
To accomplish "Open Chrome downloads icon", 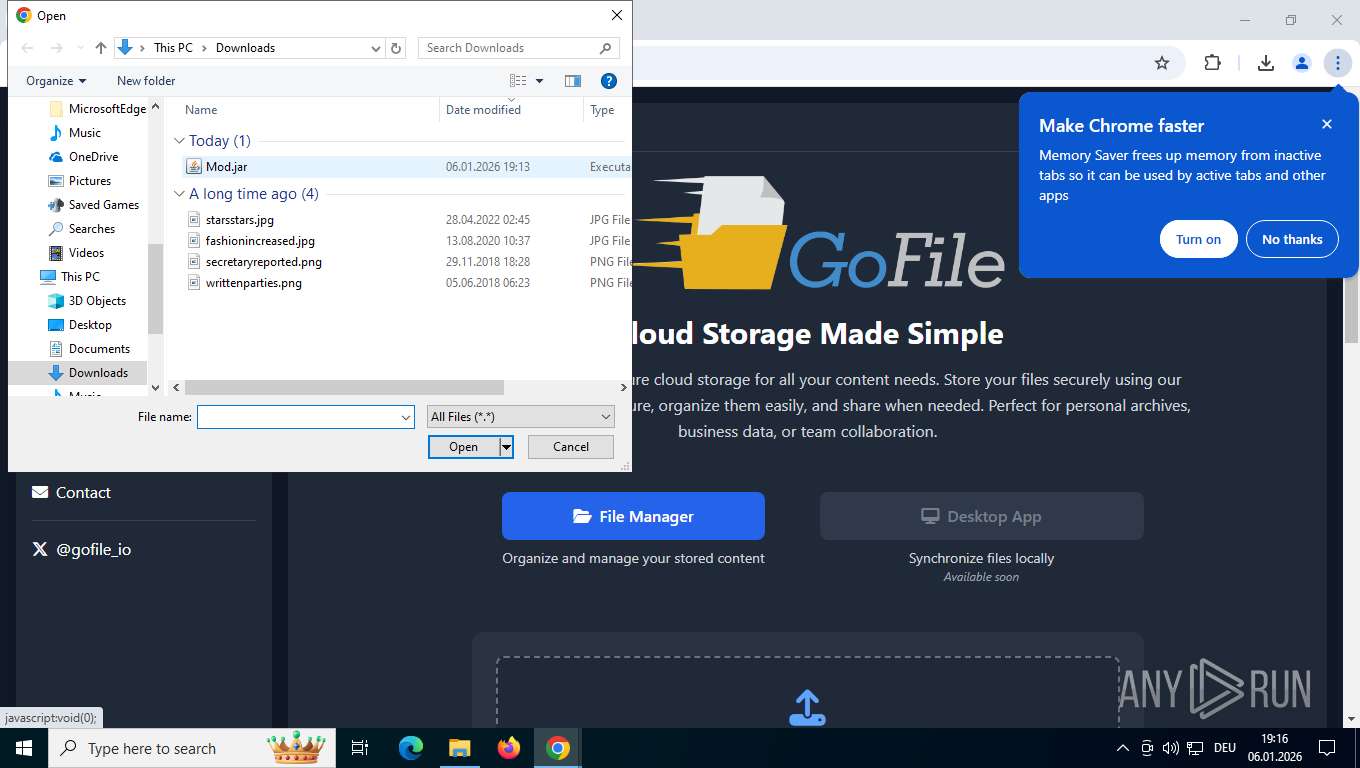I will point(1265,63).
